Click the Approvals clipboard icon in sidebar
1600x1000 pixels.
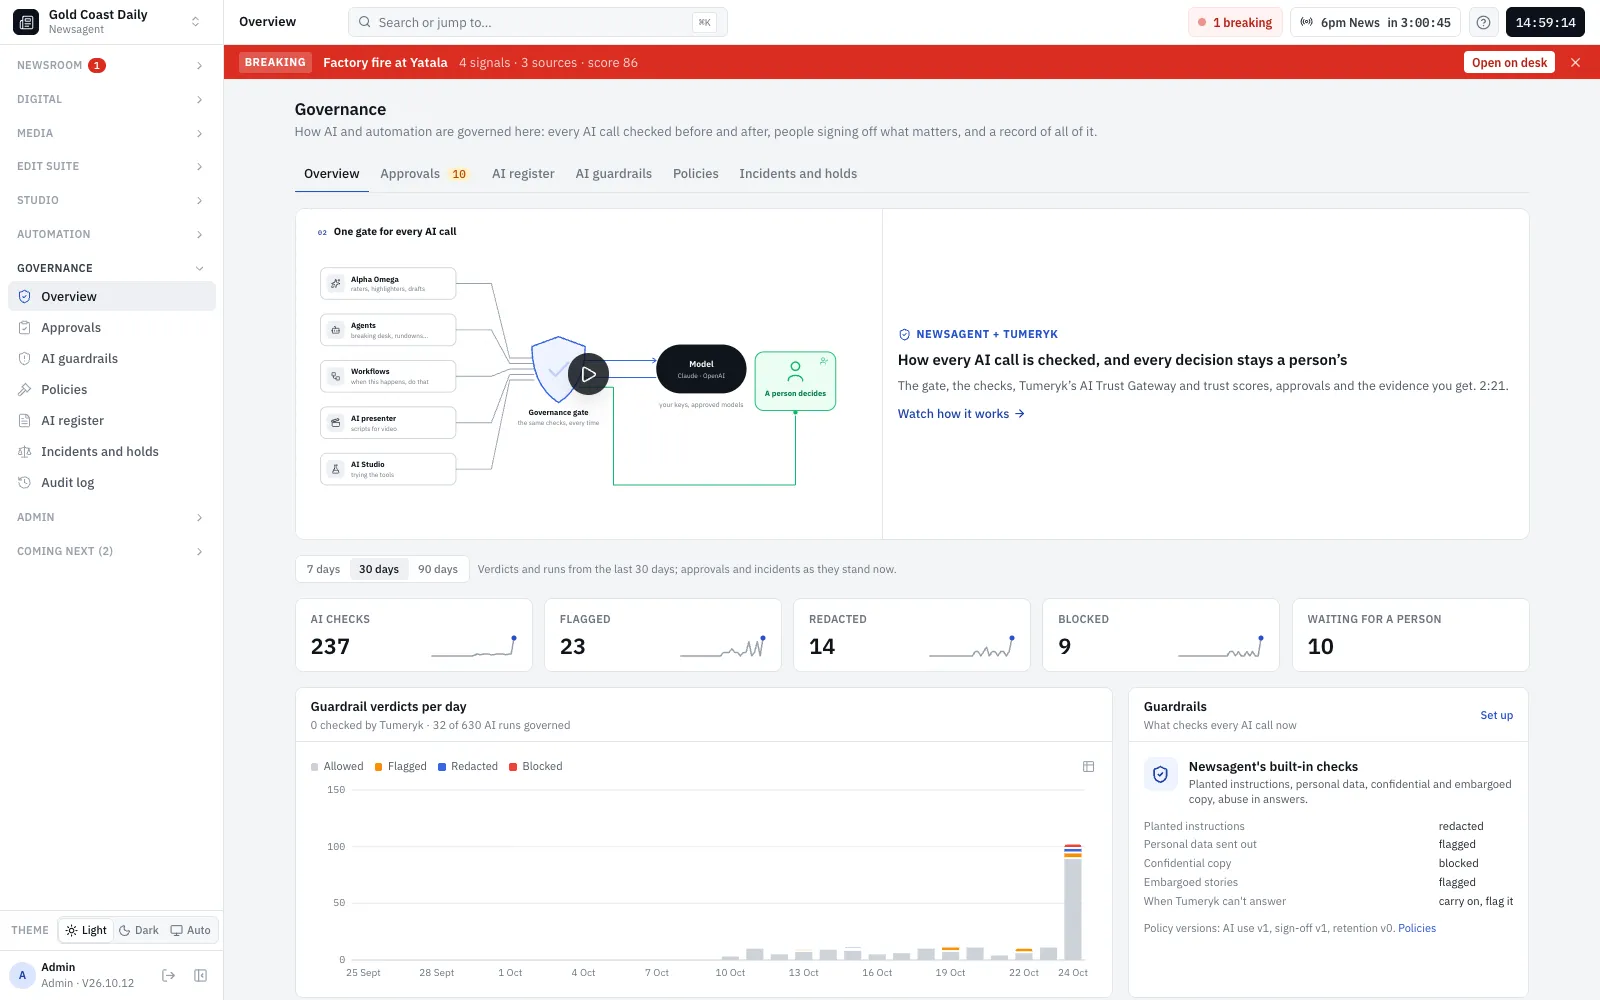pos(25,328)
